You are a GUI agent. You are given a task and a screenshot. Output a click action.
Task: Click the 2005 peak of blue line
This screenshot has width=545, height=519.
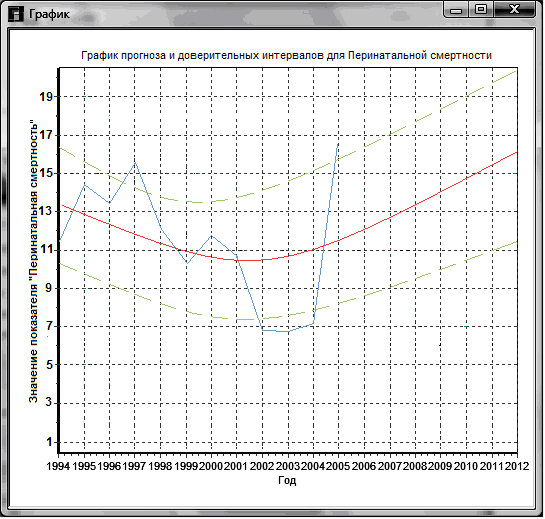click(338, 143)
